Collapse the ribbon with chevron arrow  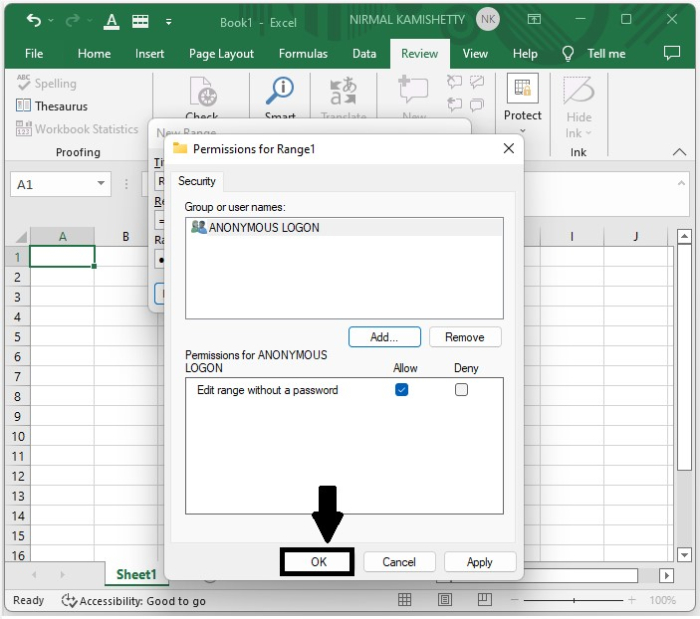(679, 152)
